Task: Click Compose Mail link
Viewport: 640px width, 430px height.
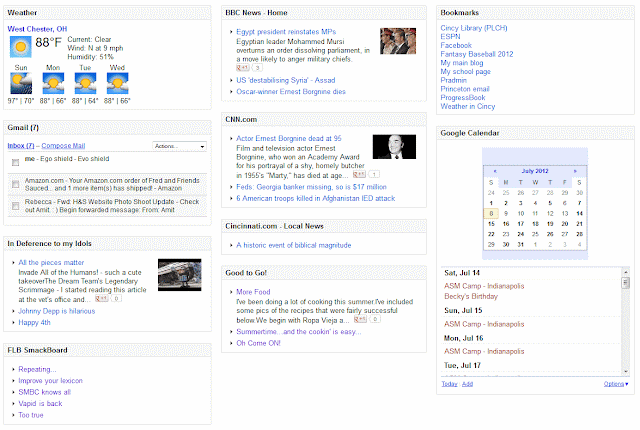Action: tap(63, 146)
